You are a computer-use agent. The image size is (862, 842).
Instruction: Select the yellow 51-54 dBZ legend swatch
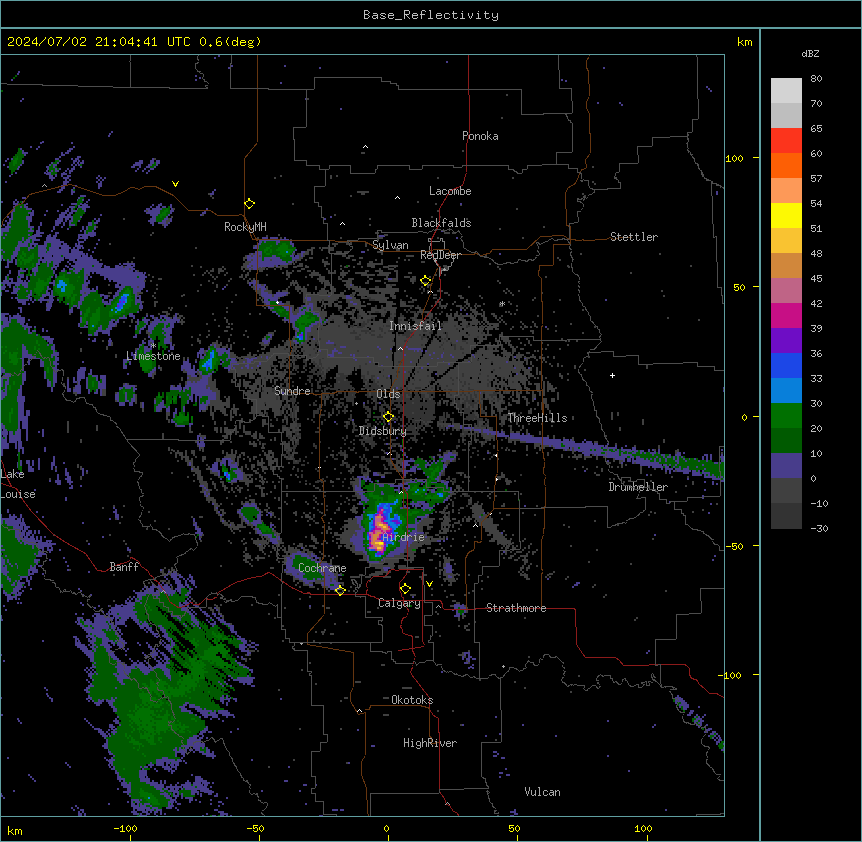coord(786,215)
